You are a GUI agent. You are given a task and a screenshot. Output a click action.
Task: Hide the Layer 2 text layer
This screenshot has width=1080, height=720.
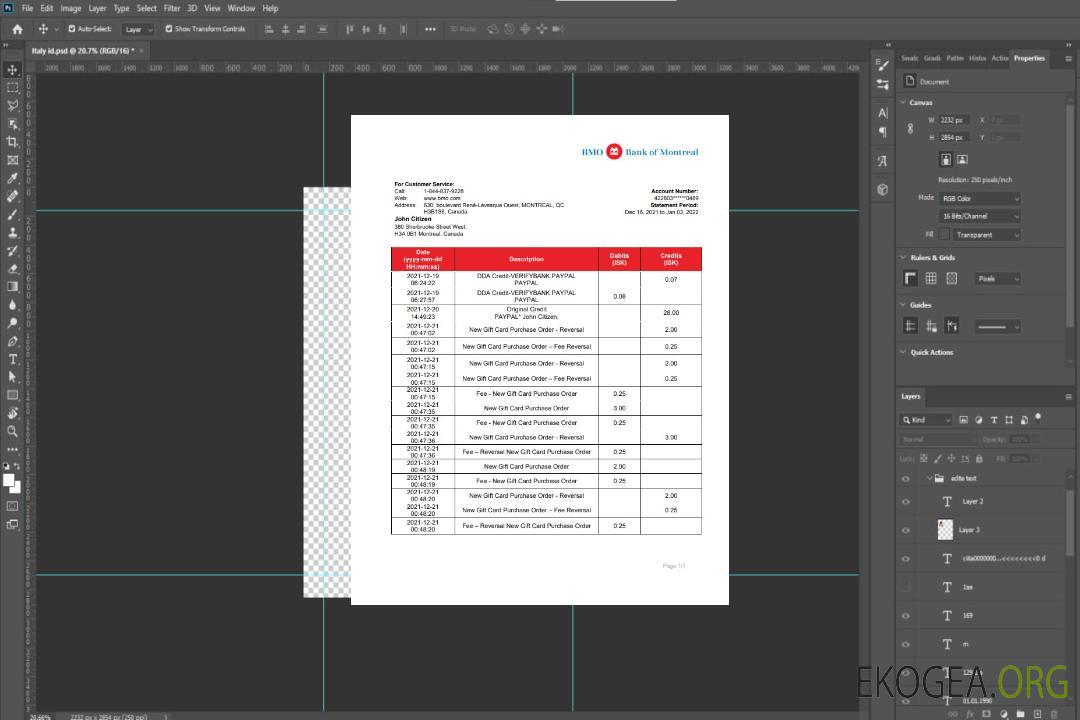pos(906,502)
